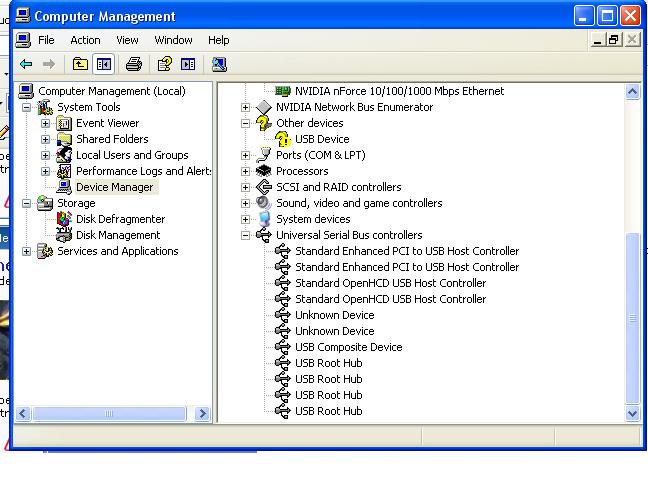Open the View menu

[x=127, y=40]
